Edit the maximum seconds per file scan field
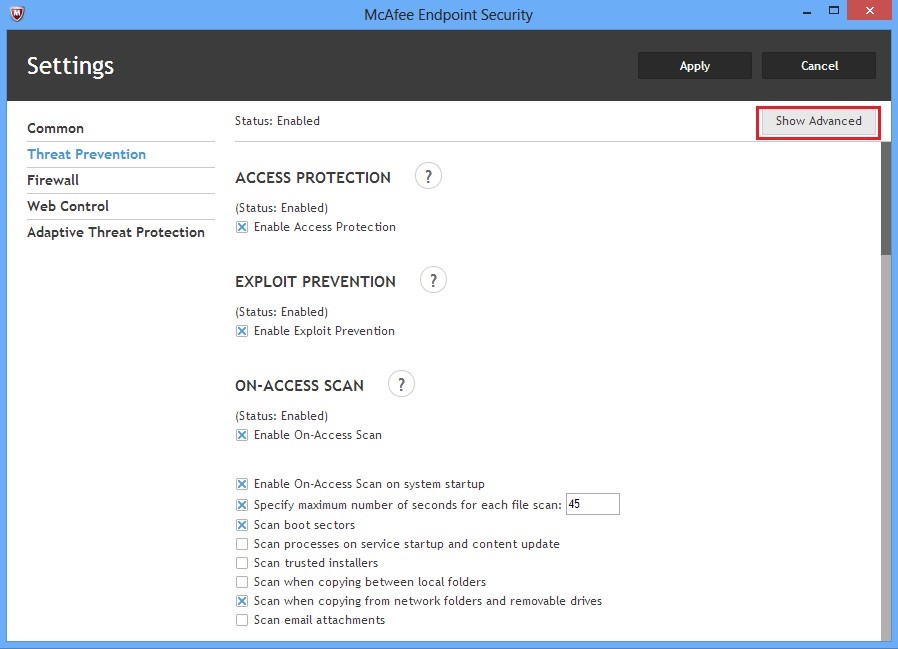The image size is (898, 649). pyautogui.click(x=593, y=504)
